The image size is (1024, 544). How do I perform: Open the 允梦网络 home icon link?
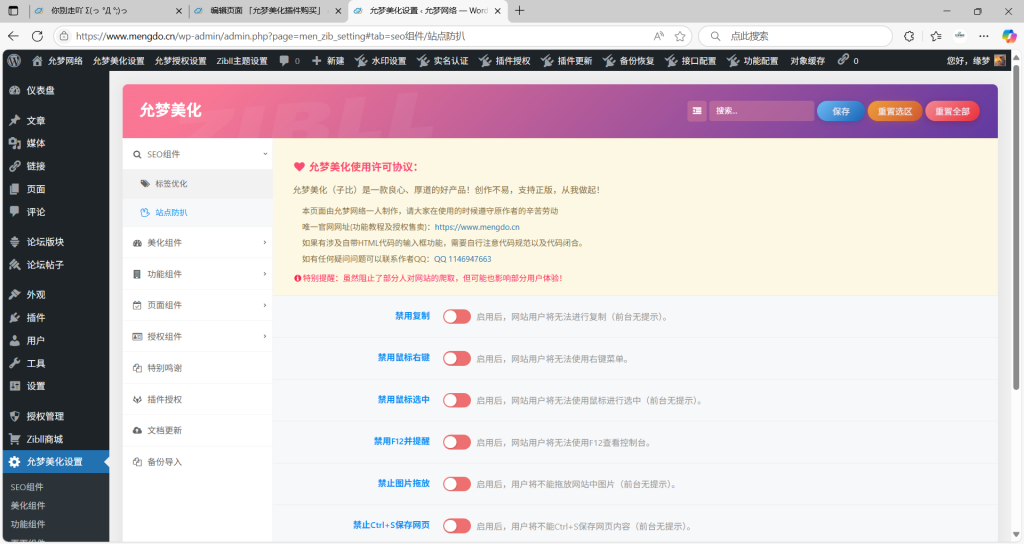click(57, 61)
